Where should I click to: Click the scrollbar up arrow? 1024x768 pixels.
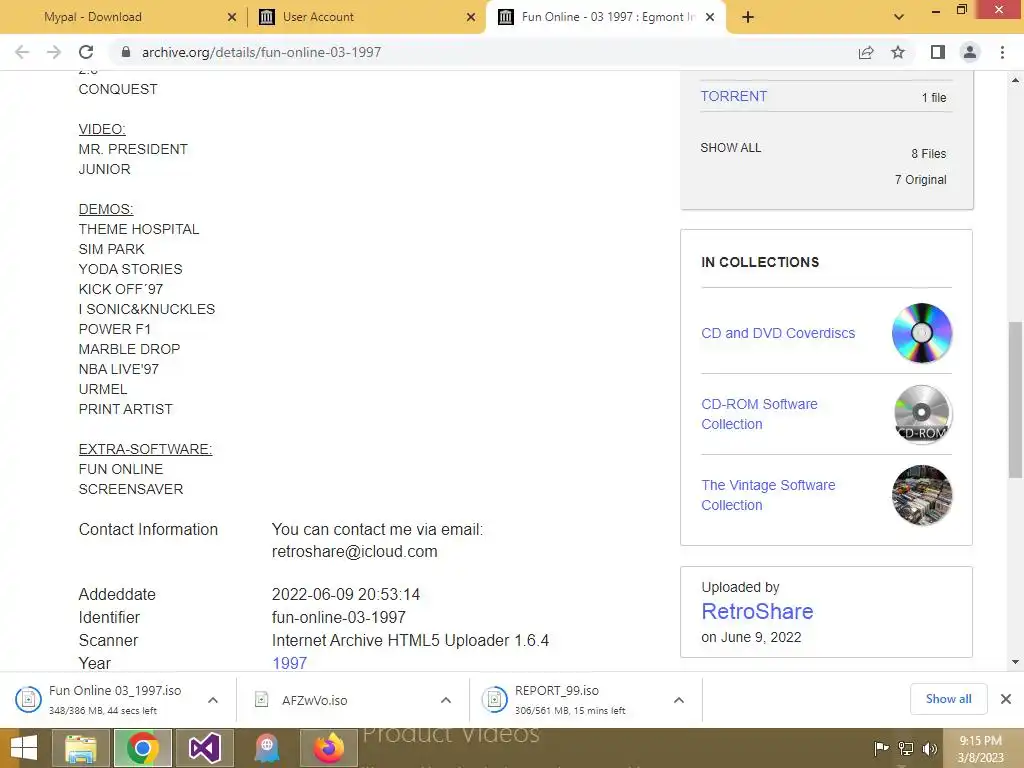pos(1015,80)
